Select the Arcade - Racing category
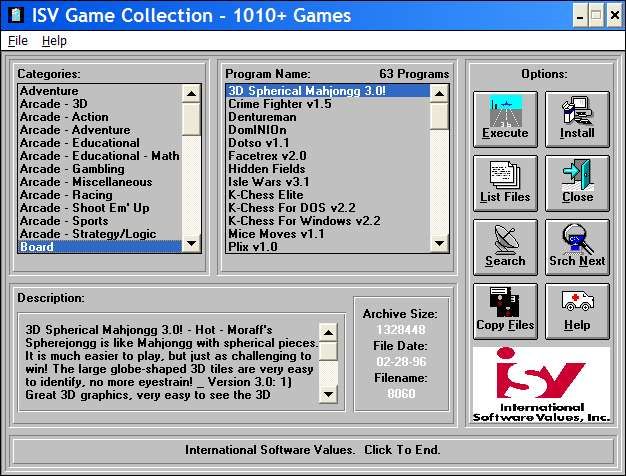Viewport: 626px width, 476px height. 100,195
